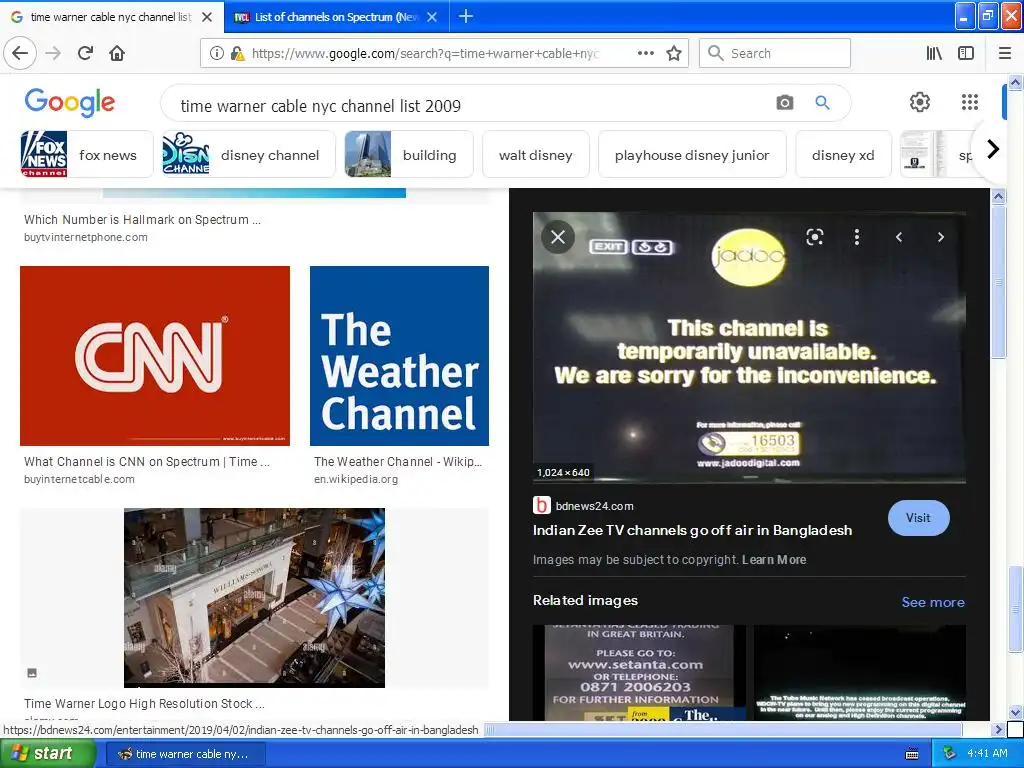Click the Learn More copyright link

tap(774, 560)
